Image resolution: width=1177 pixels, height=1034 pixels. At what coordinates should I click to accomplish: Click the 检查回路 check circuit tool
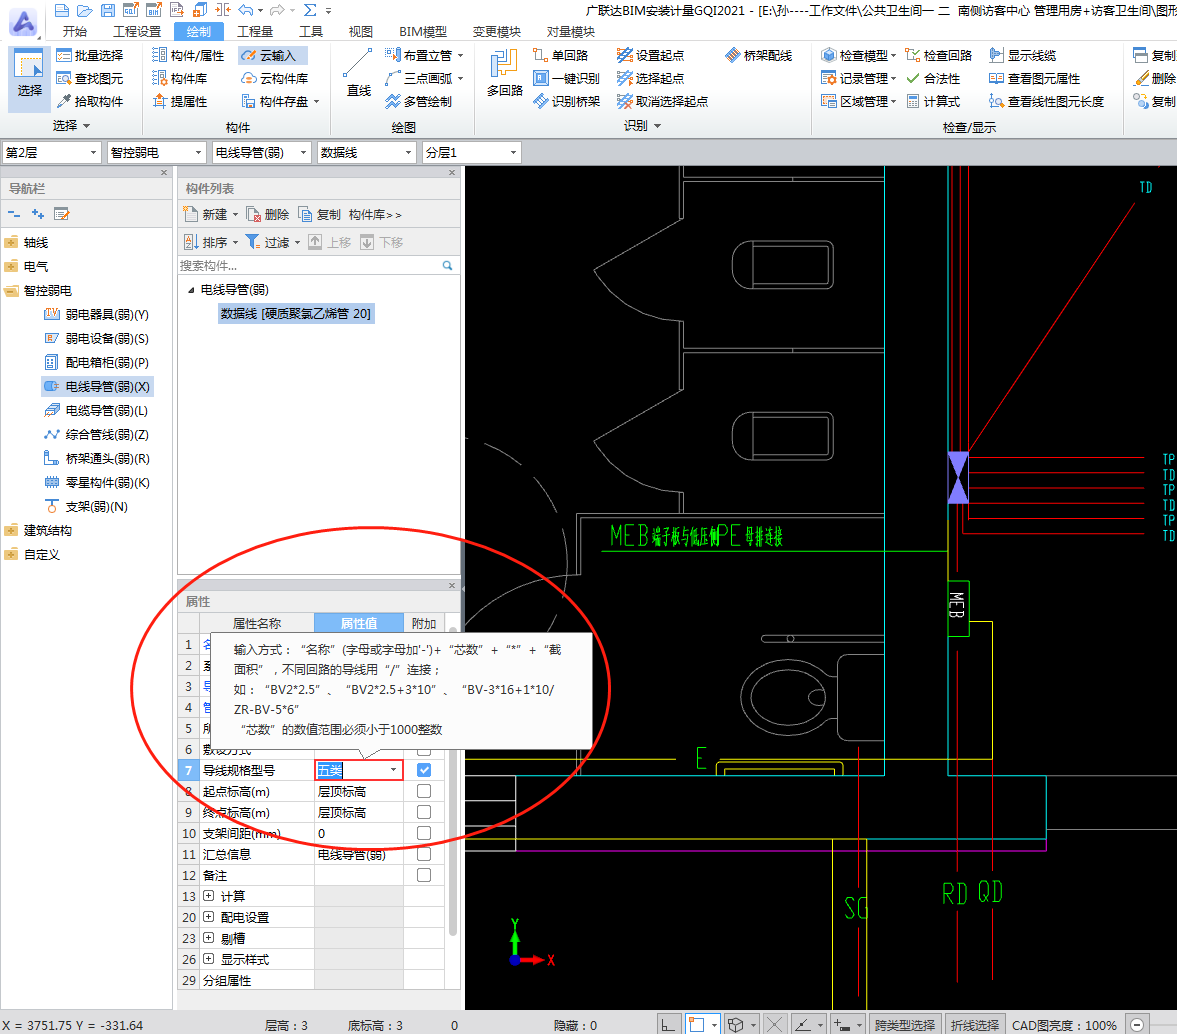point(939,56)
